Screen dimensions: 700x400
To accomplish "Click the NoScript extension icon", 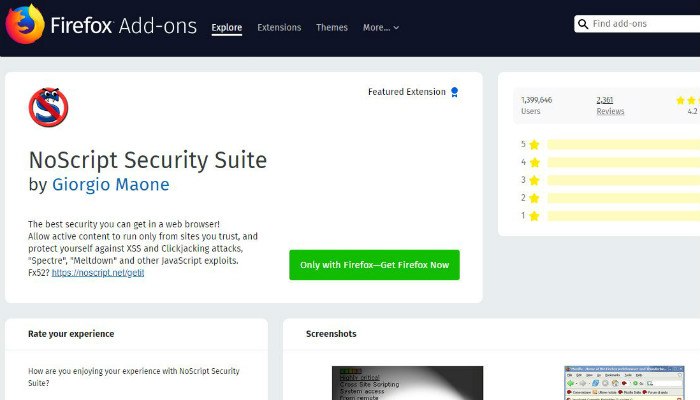I will (48, 108).
